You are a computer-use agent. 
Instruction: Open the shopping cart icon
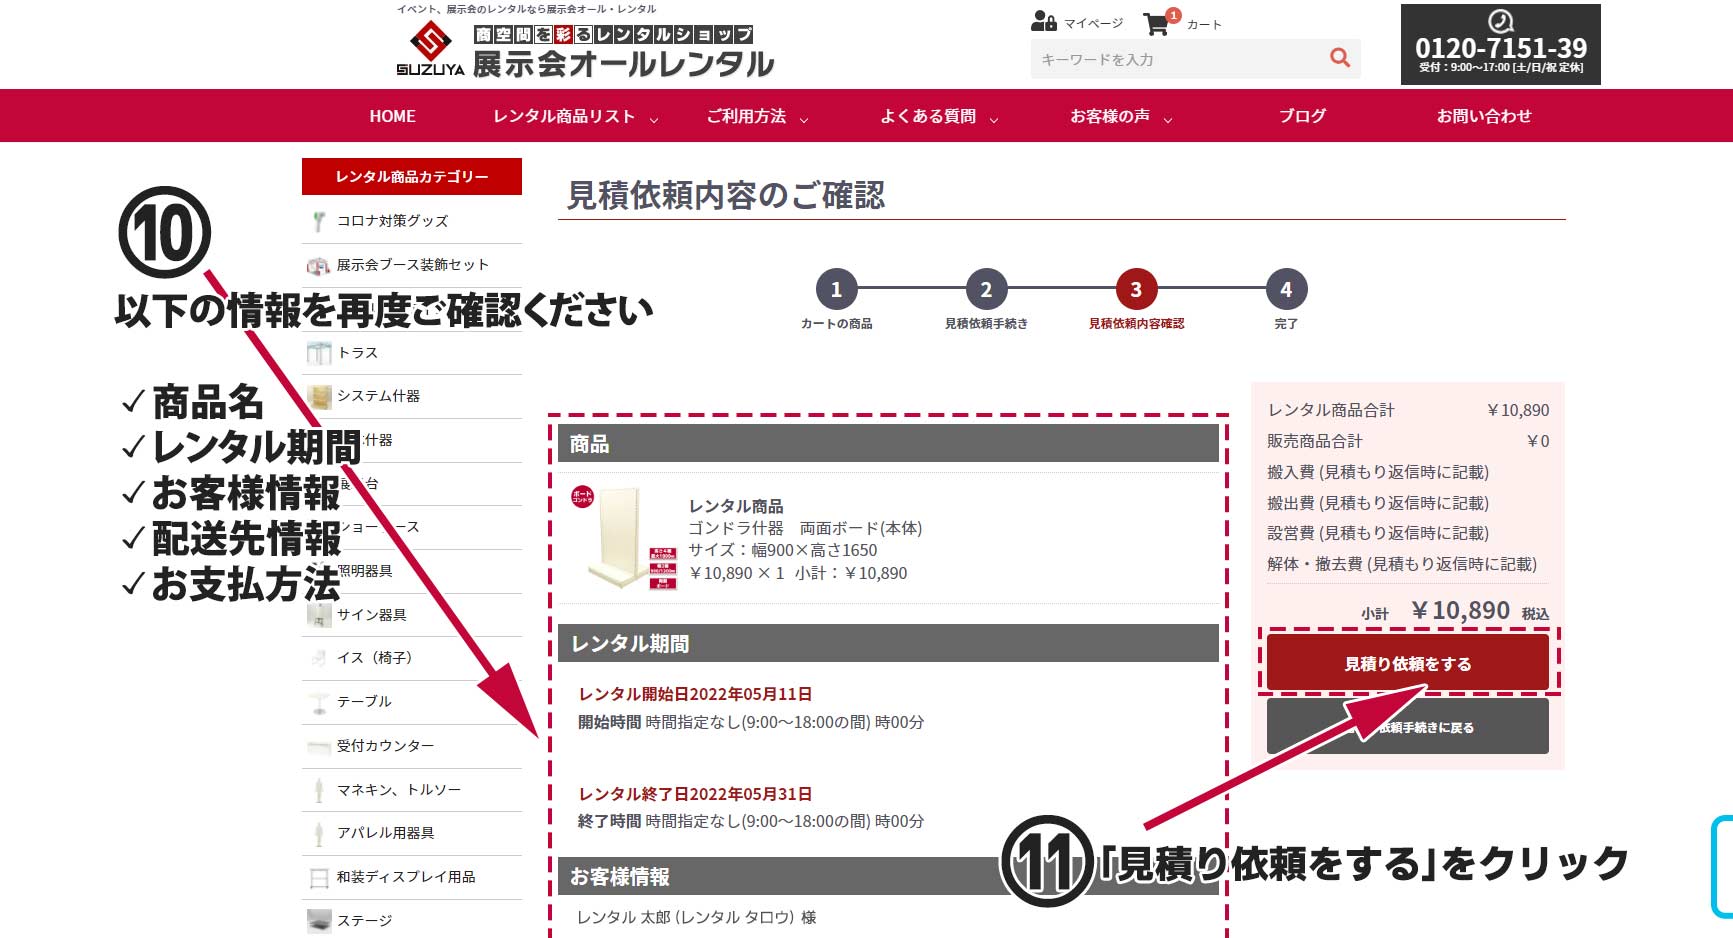(x=1157, y=23)
